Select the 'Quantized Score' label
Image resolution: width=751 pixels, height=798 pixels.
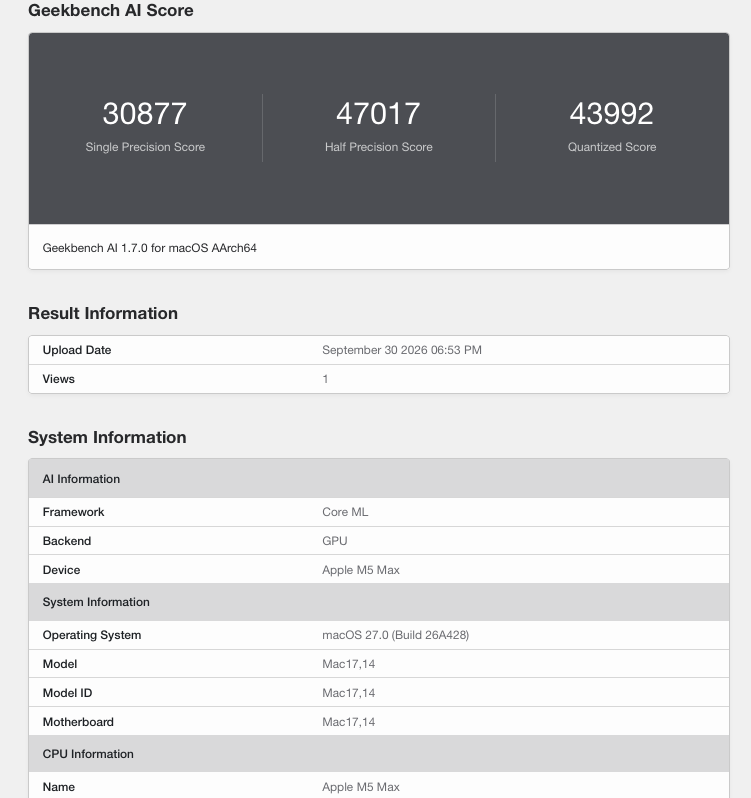tap(612, 147)
